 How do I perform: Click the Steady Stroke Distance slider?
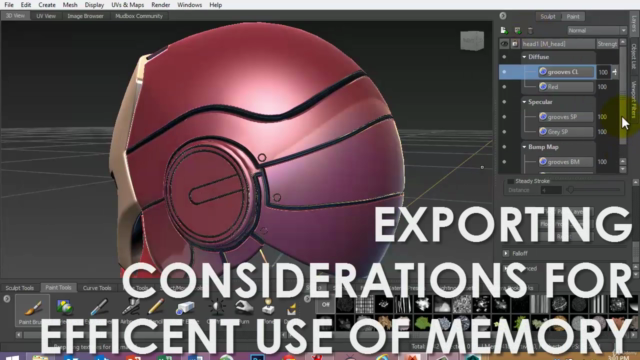click(x=594, y=190)
